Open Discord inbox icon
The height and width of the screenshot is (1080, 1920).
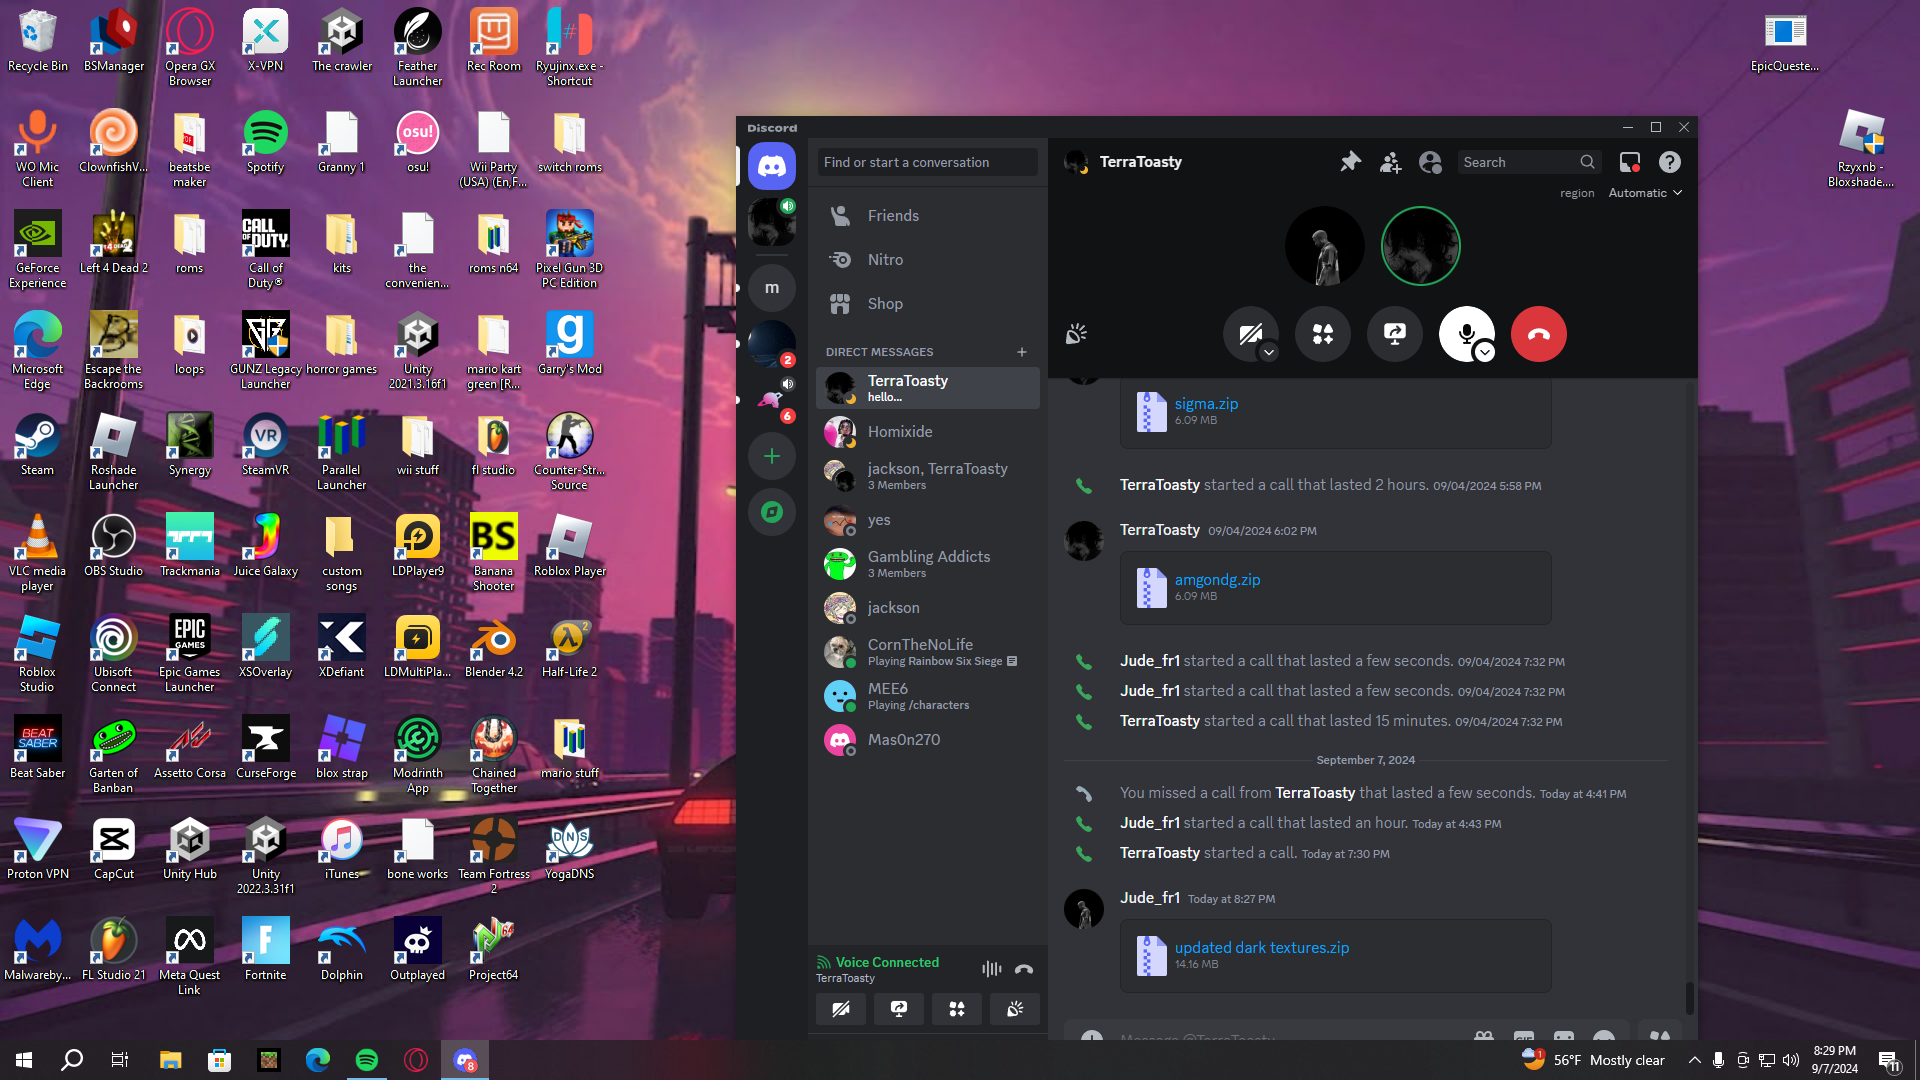coord(1630,162)
